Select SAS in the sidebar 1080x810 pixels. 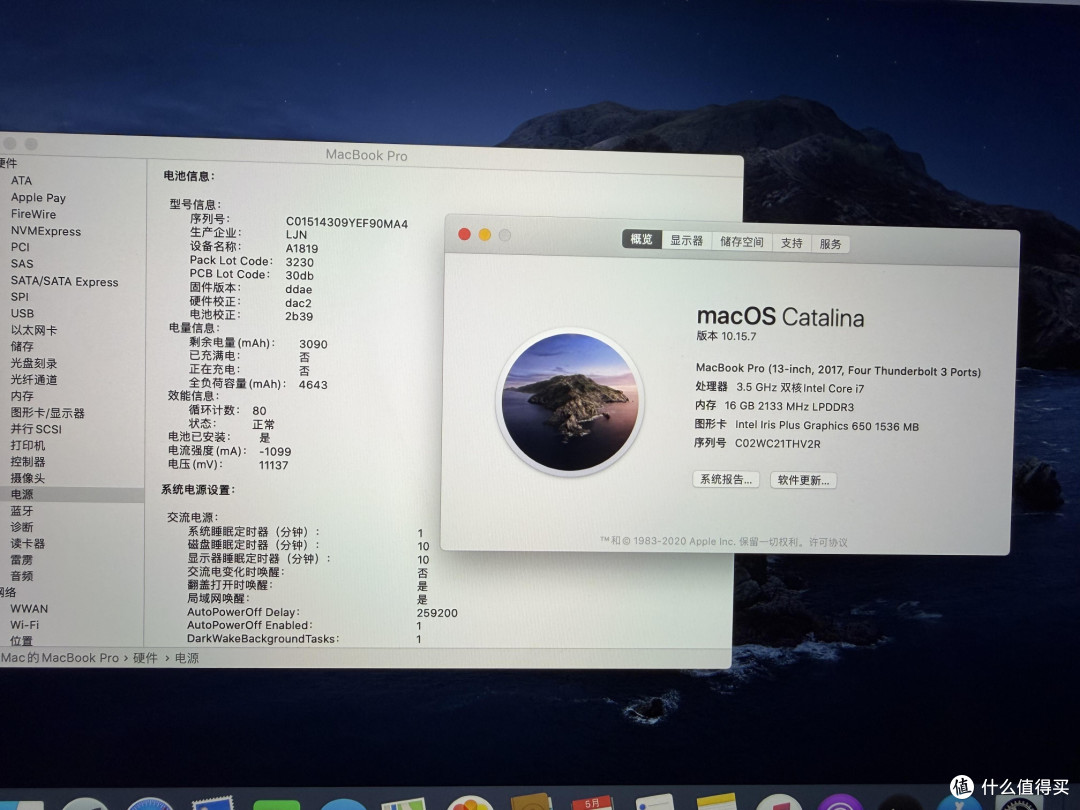tap(21, 264)
